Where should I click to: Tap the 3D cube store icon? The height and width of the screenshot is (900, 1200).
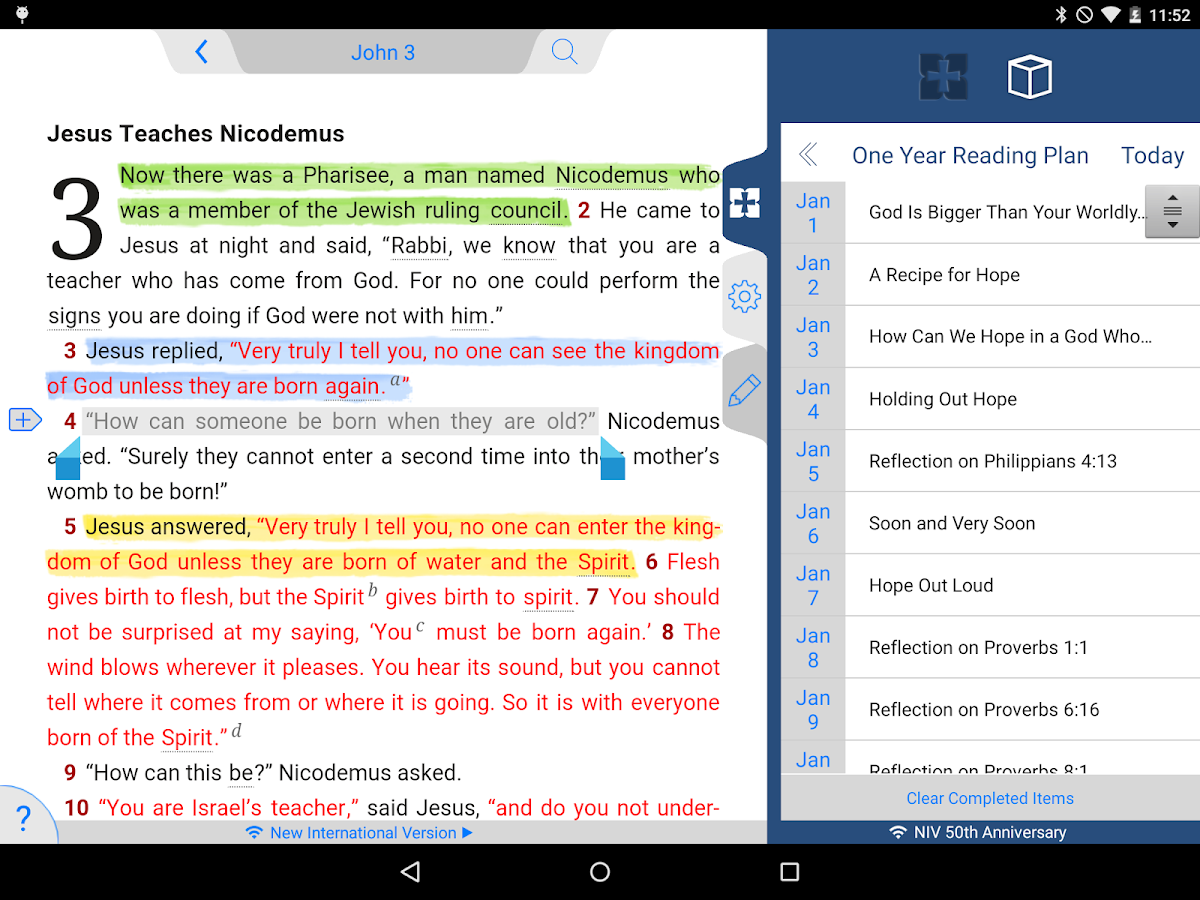coord(1030,77)
